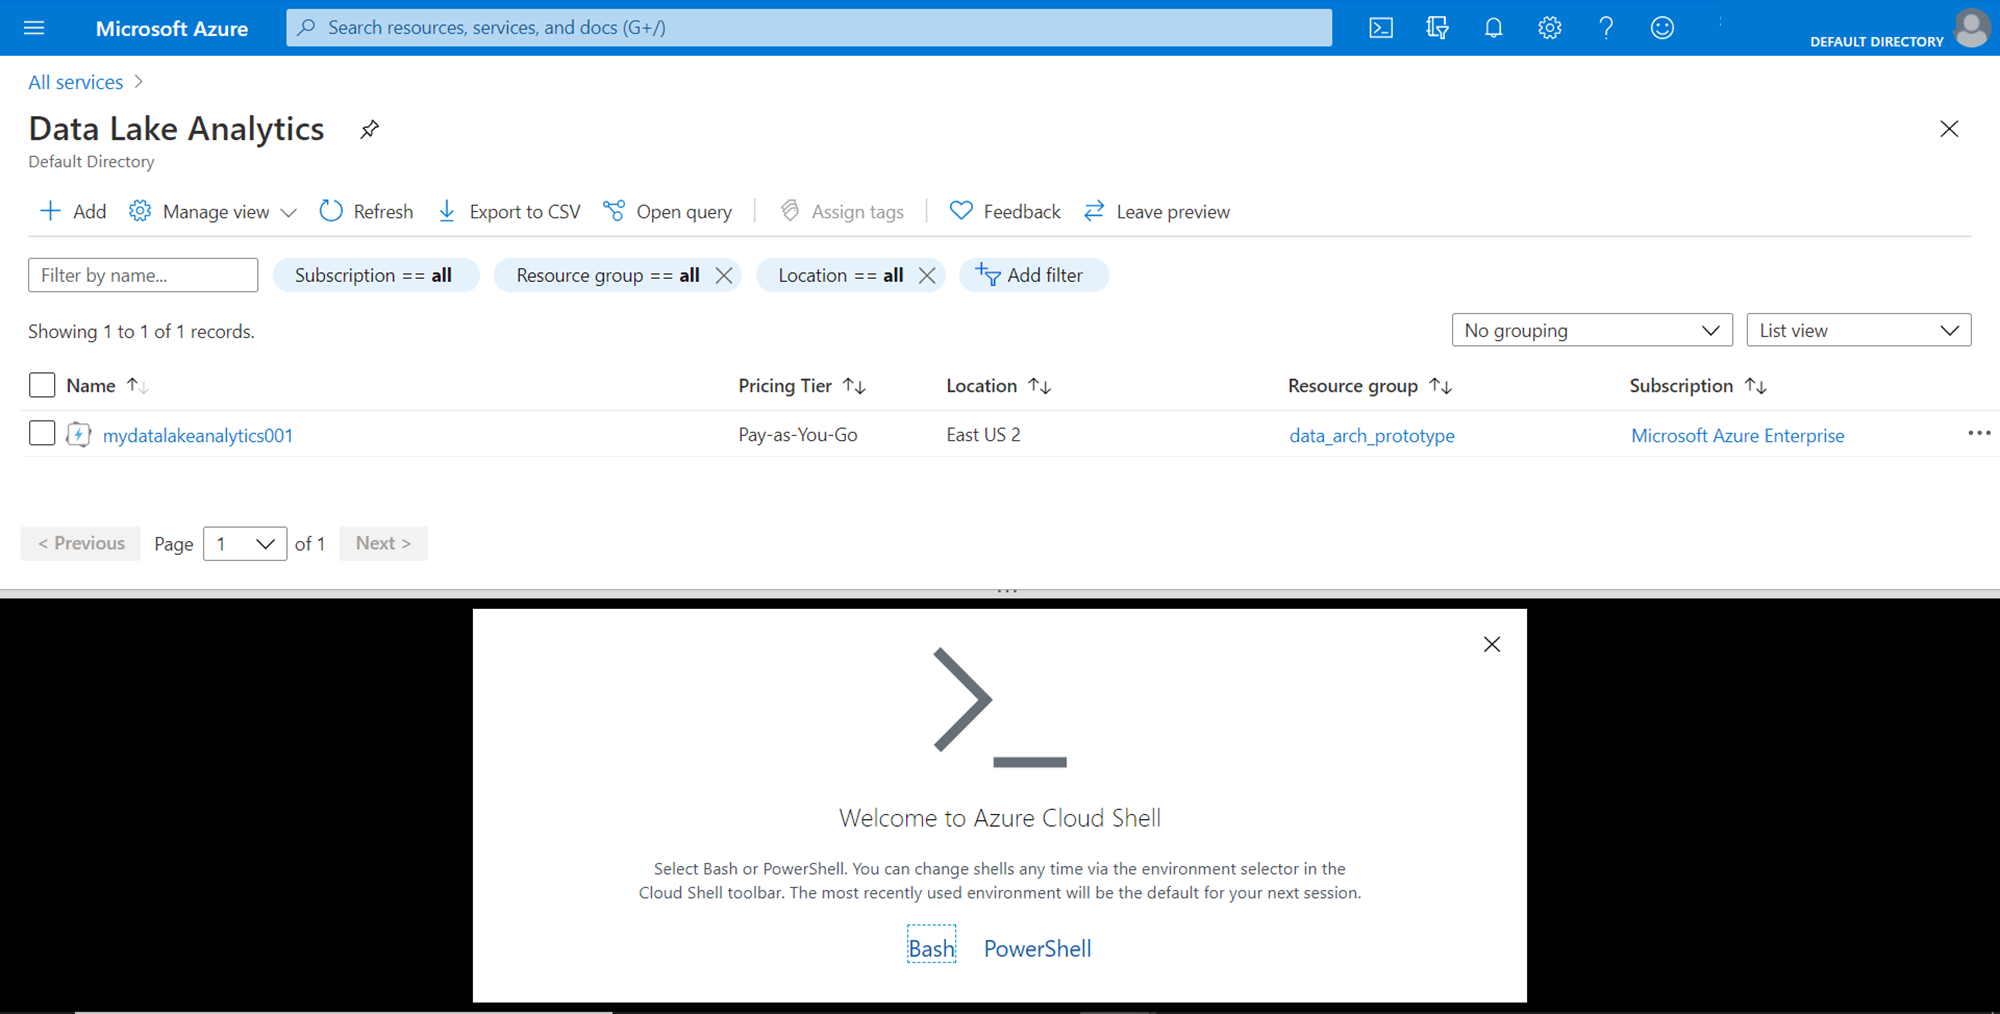The height and width of the screenshot is (1014, 2000).
Task: Sort by Resource group column
Action: tap(1370, 385)
